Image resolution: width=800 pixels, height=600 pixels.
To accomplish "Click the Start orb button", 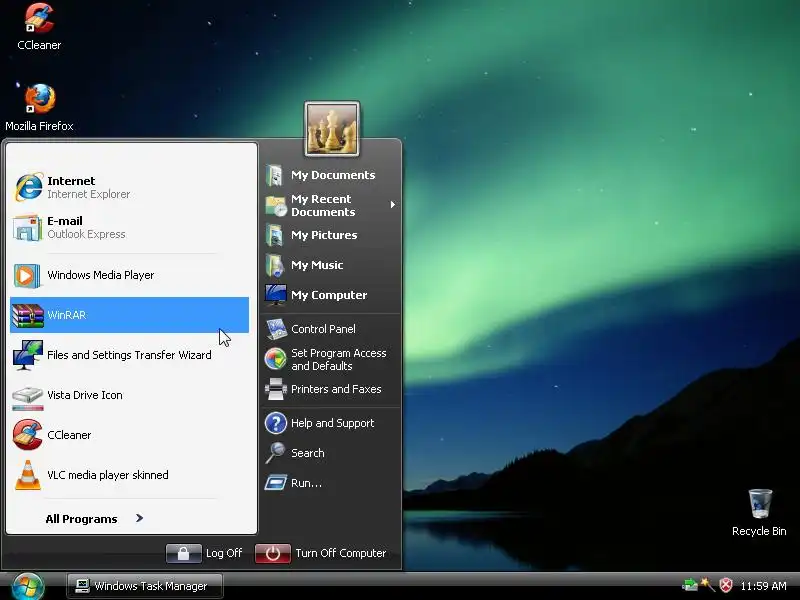I will (x=28, y=586).
